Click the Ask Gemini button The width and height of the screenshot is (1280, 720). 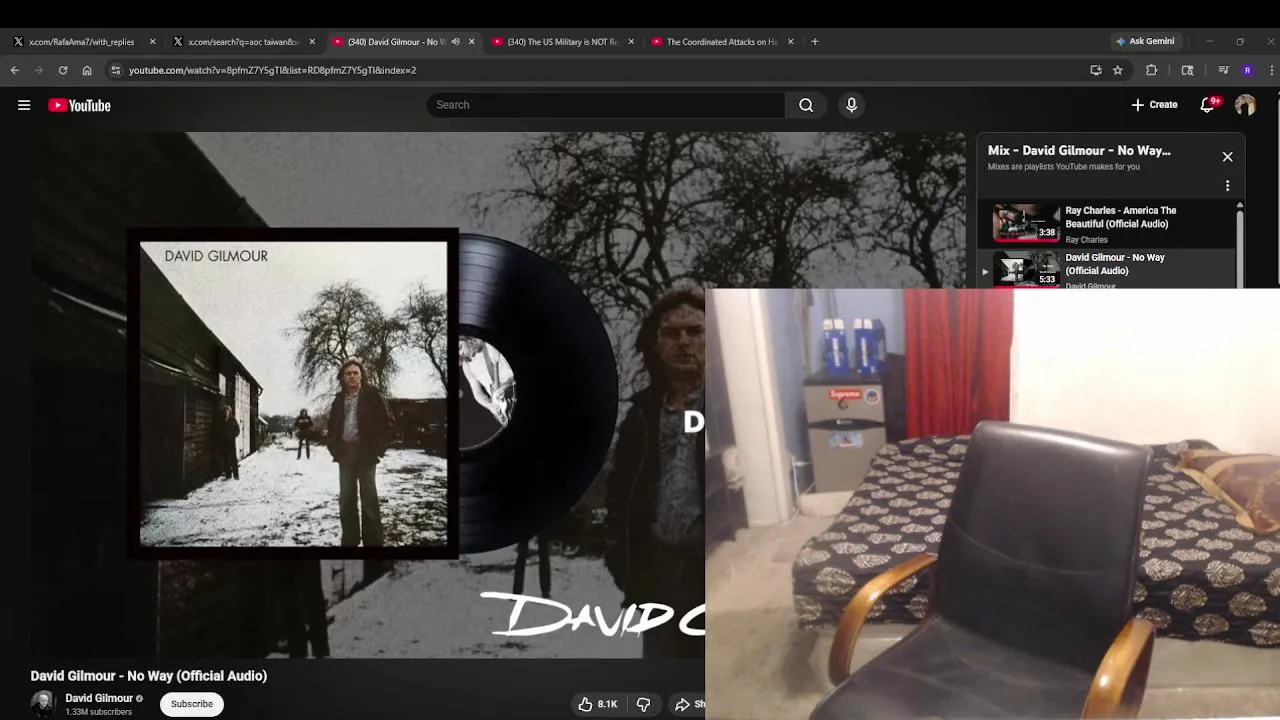click(1145, 42)
